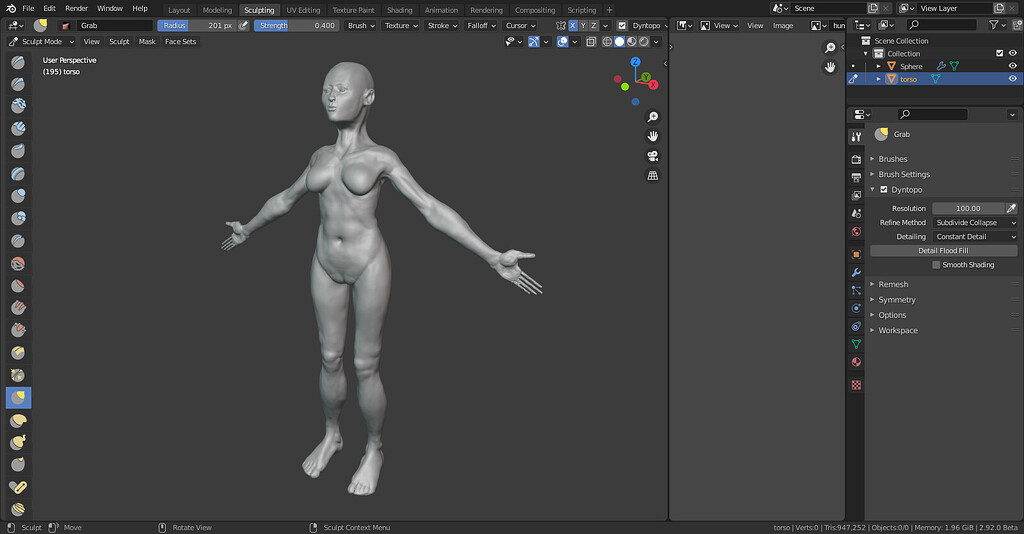Image resolution: width=1024 pixels, height=534 pixels.
Task: Select the Clay brush tool
Action: 18,106
